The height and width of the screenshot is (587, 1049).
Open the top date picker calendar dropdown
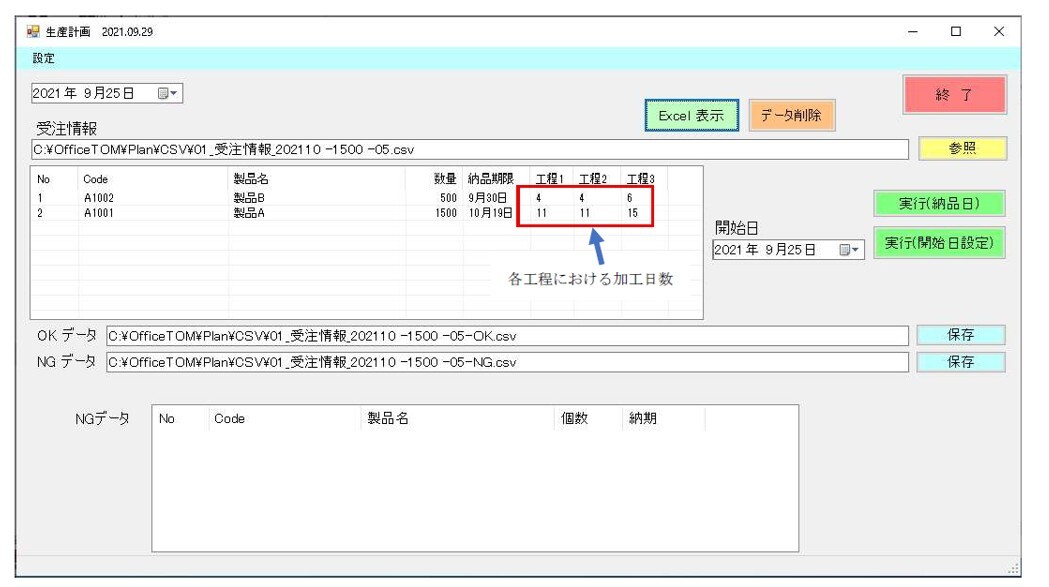coord(167,93)
